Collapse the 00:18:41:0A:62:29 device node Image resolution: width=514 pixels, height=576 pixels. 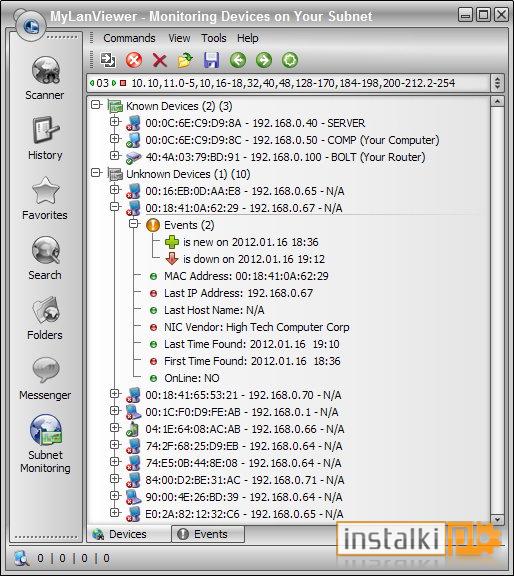coord(115,206)
